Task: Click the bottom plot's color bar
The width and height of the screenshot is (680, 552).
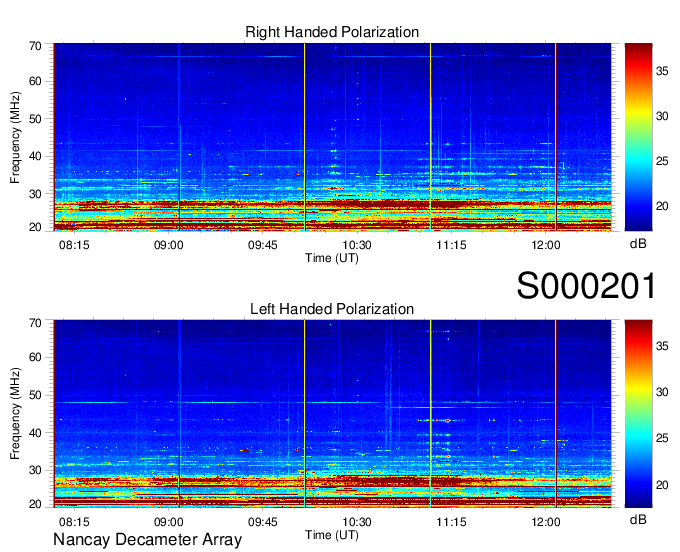Action: (x=638, y=414)
